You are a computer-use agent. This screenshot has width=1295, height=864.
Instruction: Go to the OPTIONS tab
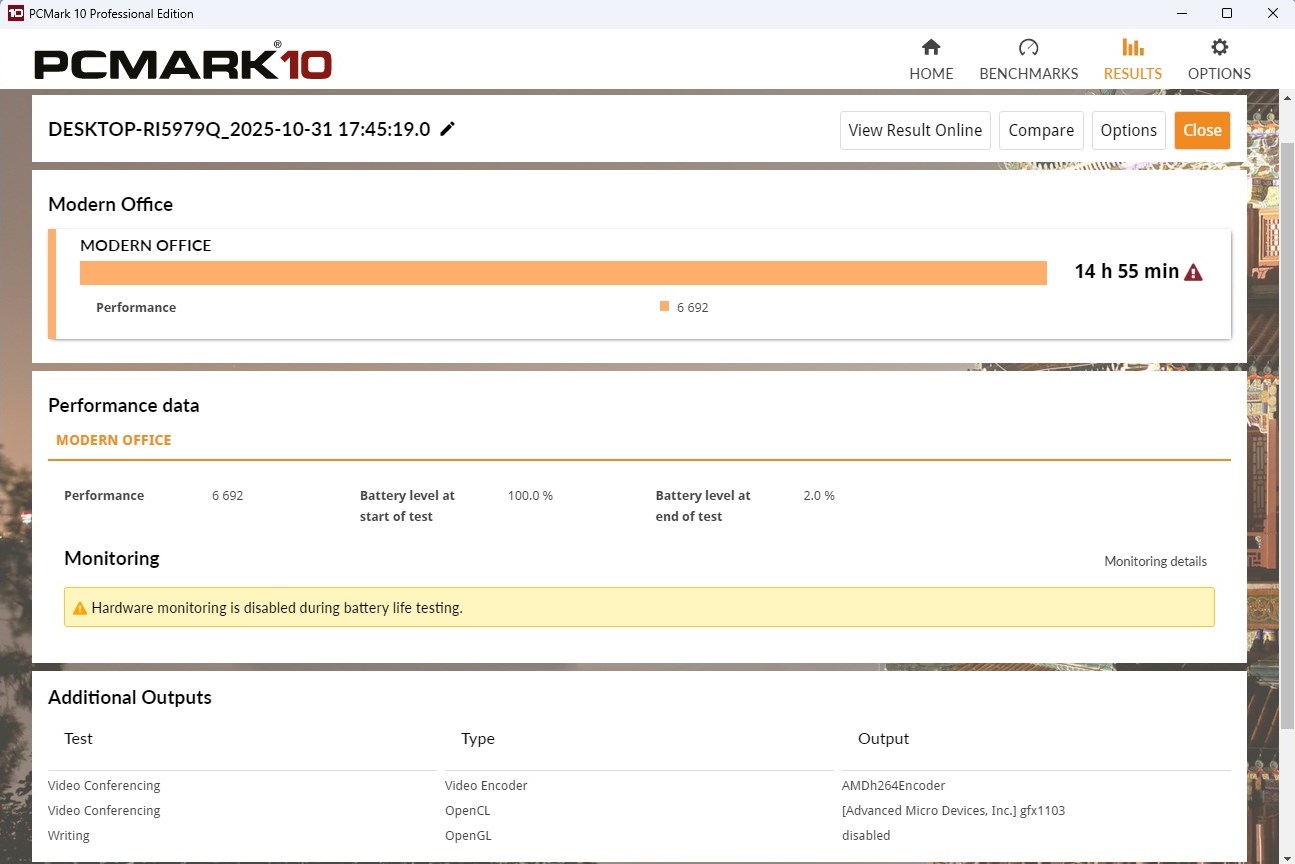1219,59
